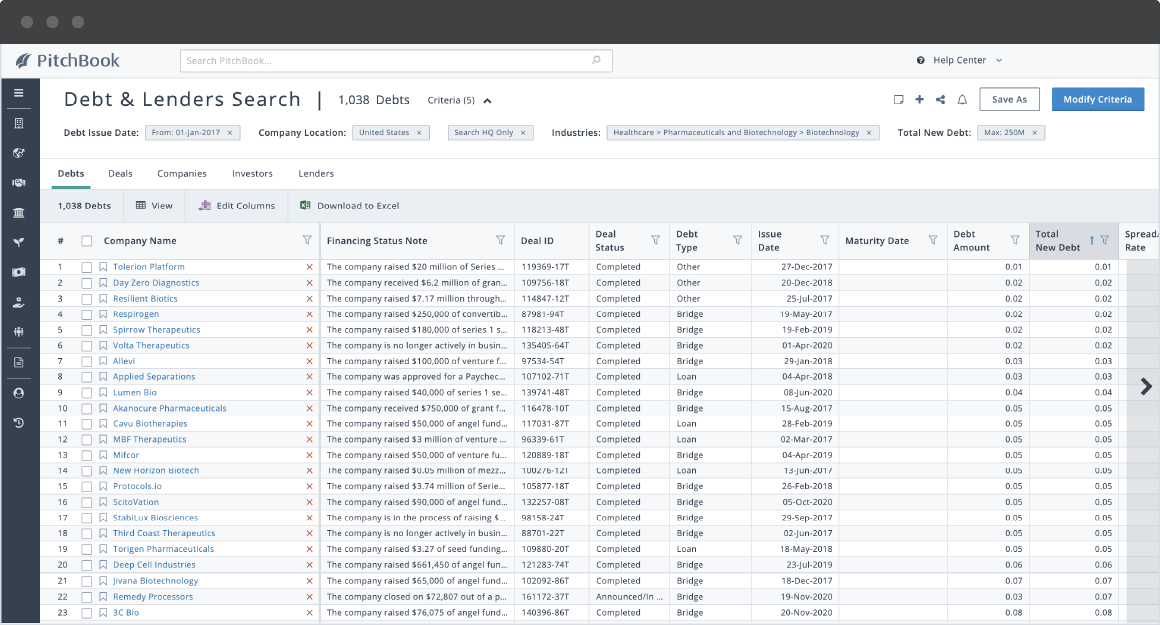Switch to the Debts tab
The height and width of the screenshot is (625, 1160).
point(71,174)
